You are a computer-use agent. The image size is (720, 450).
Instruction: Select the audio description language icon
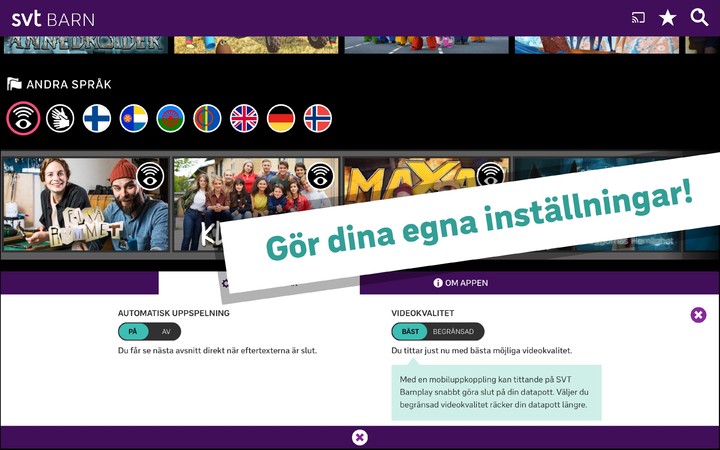(x=23, y=118)
